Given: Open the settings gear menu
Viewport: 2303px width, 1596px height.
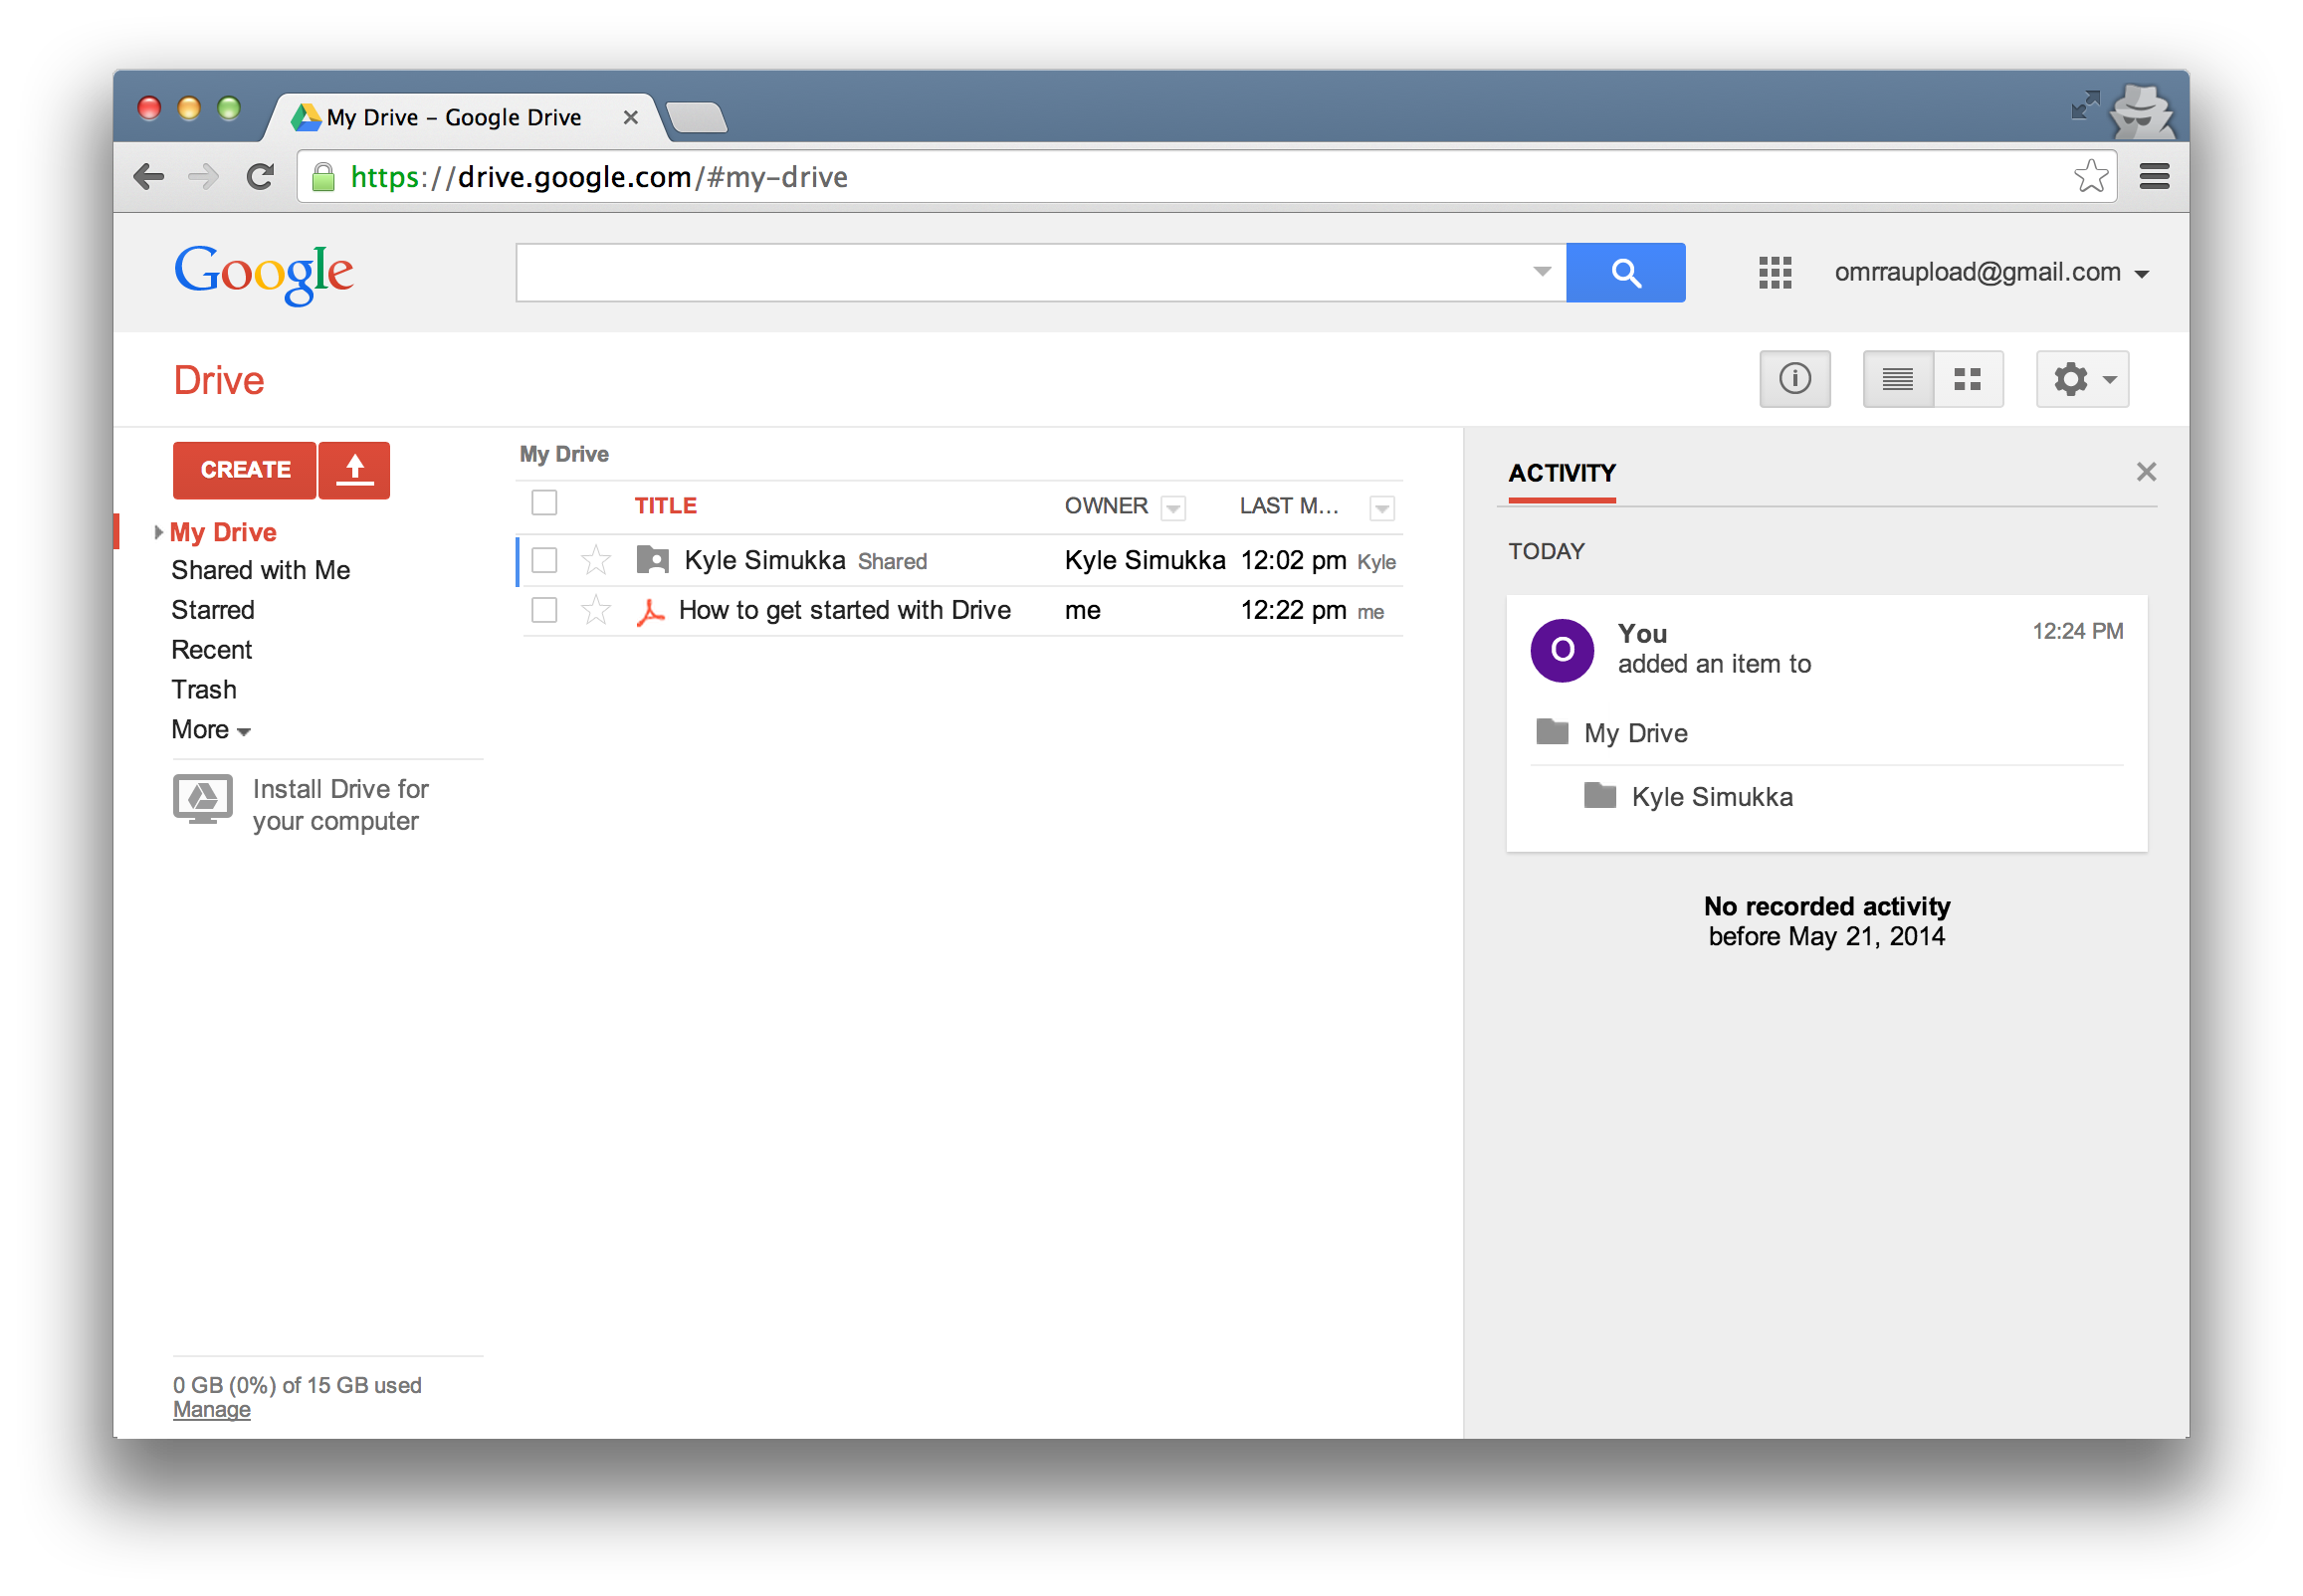Looking at the screenshot, I should click(2083, 379).
